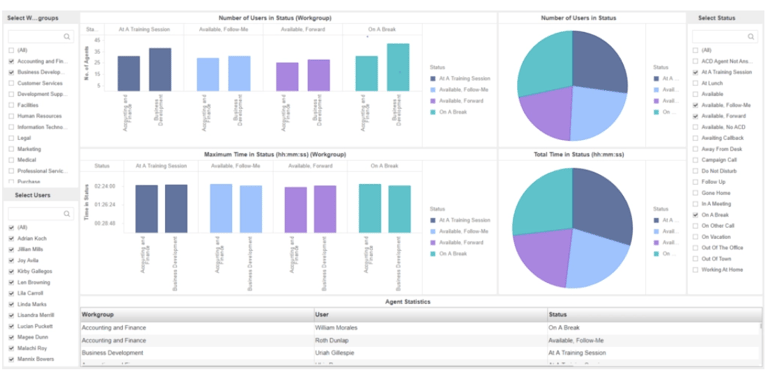Screen dimensions: 770x372
Task: Click the Workgroup column header in Agent Statistics
Action: tap(197, 315)
